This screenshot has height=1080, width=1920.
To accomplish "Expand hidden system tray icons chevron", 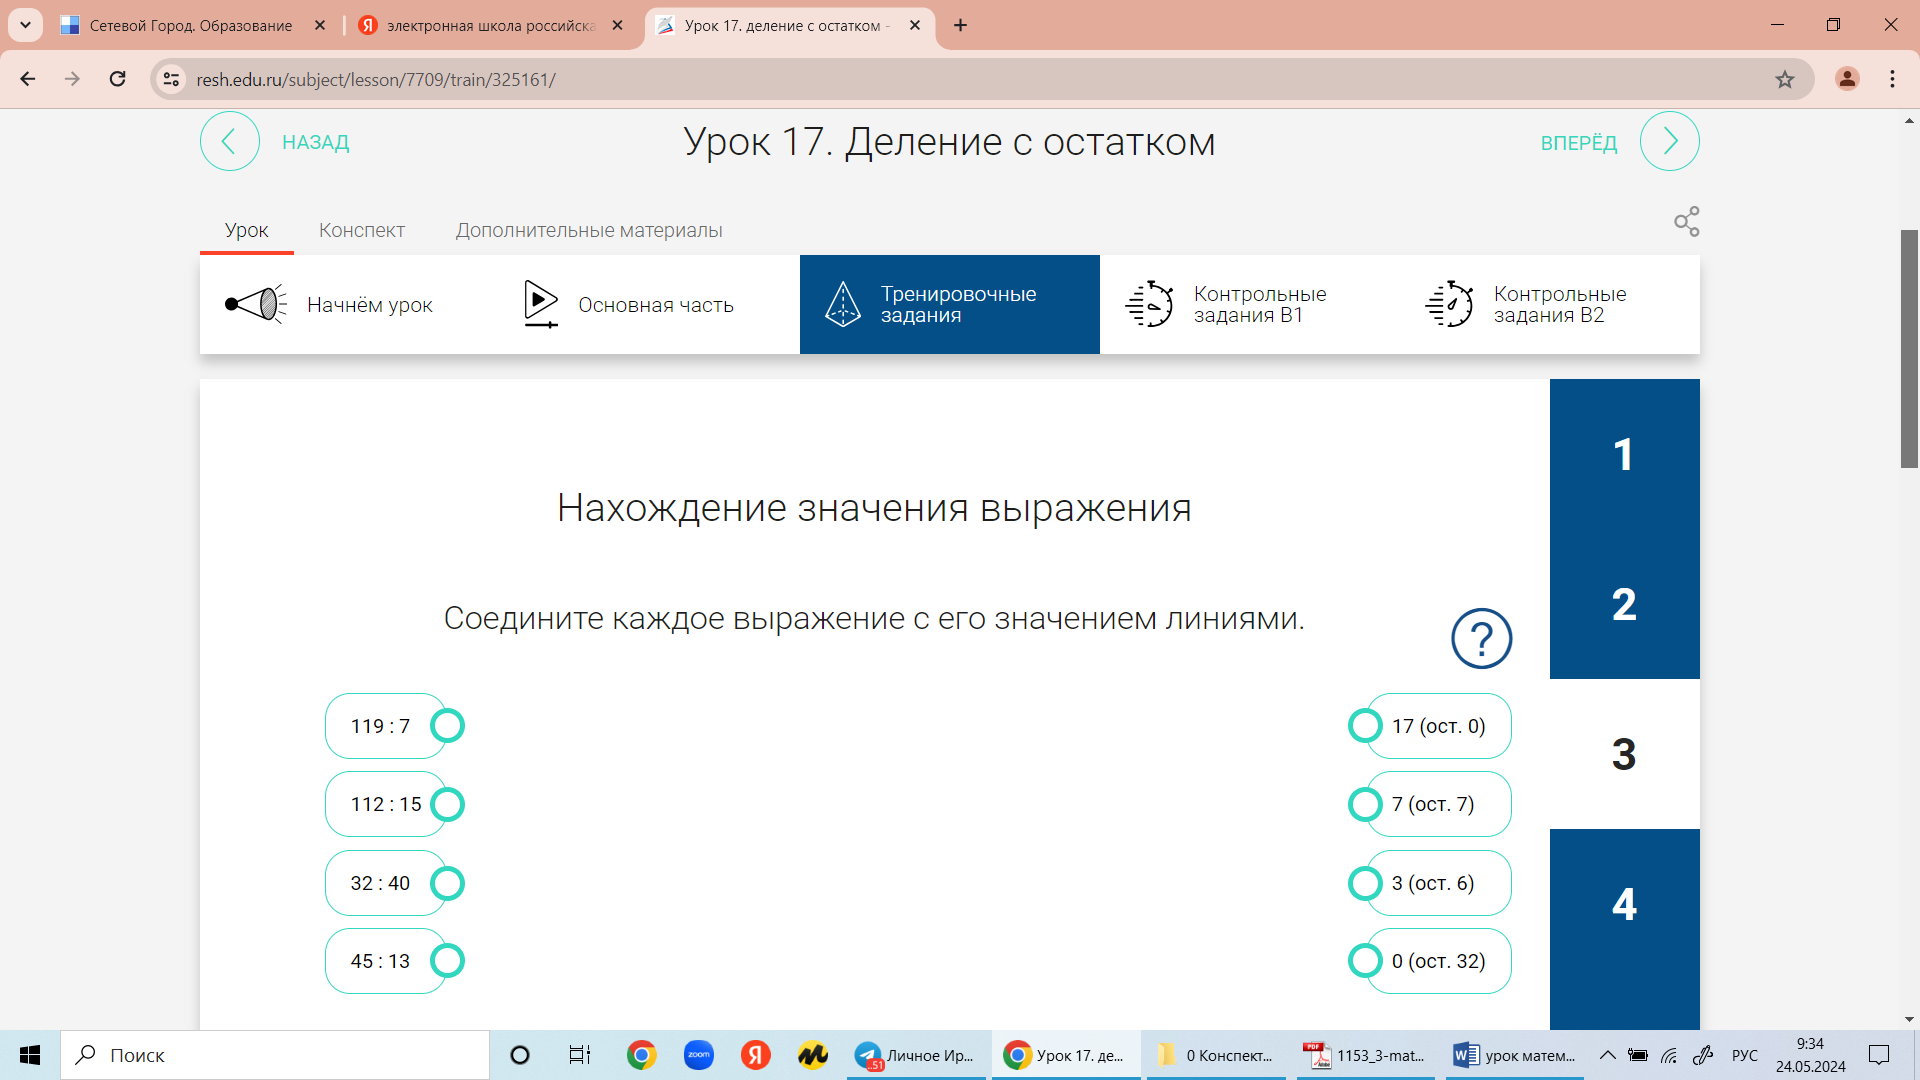I will click(x=1607, y=1055).
